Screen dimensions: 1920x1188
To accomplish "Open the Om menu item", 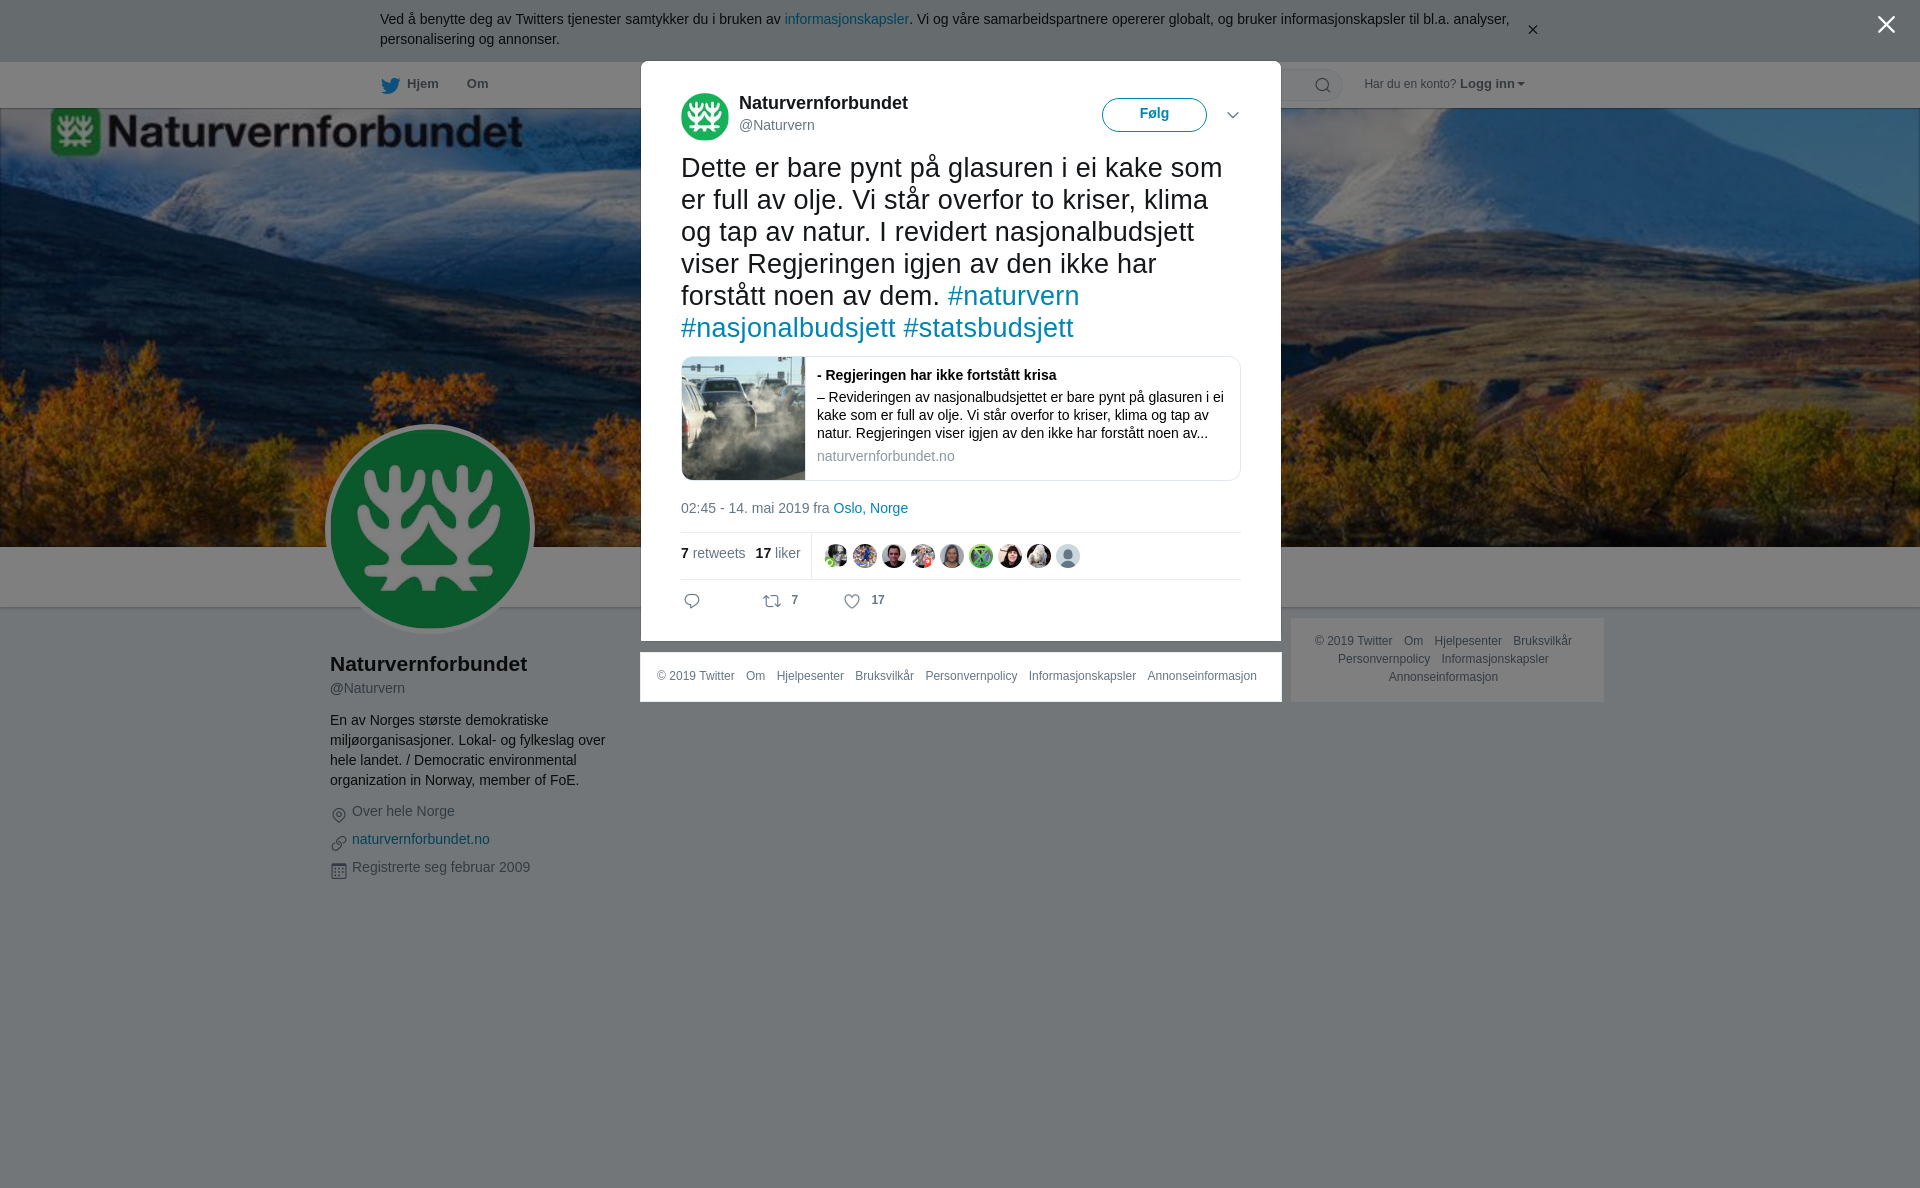I will point(477,84).
